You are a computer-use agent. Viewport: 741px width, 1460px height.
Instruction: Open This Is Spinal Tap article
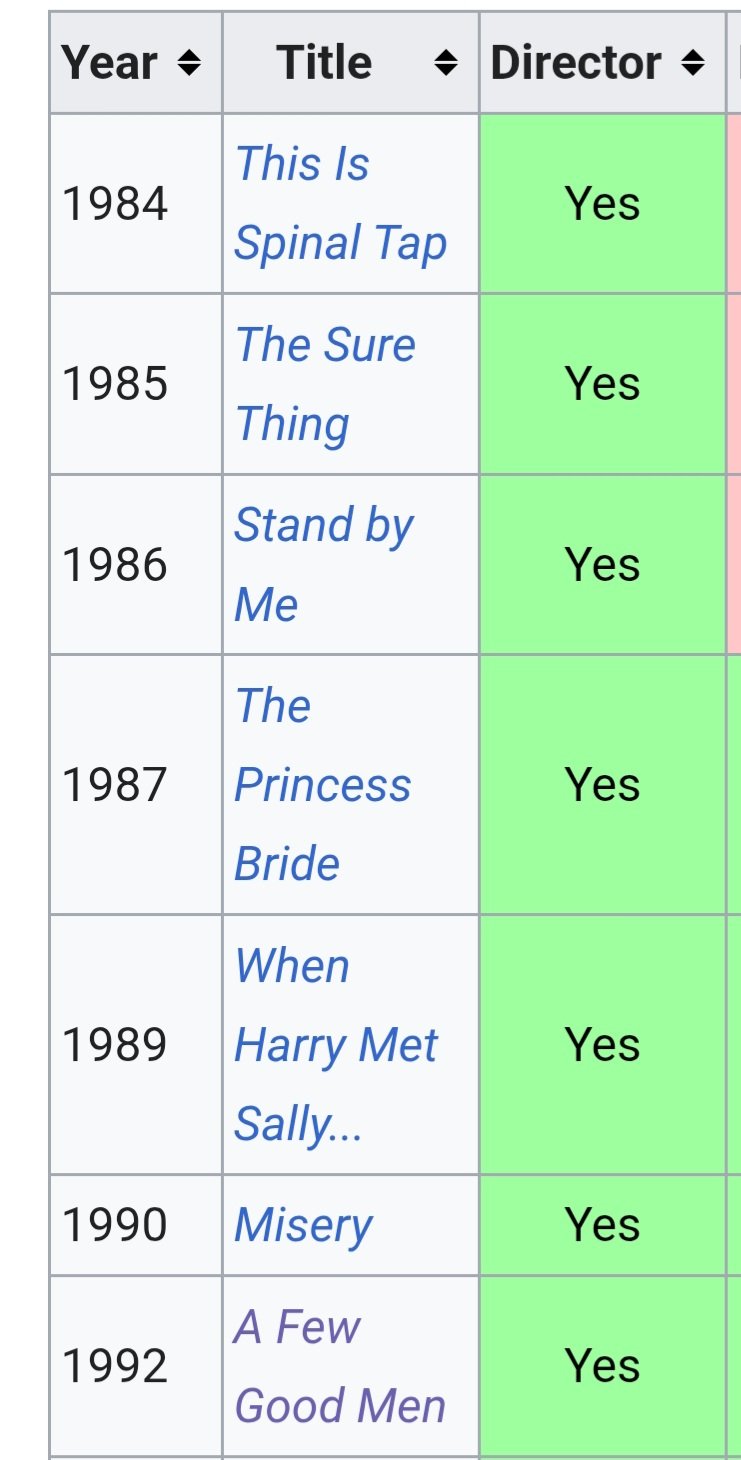pyautogui.click(x=340, y=204)
